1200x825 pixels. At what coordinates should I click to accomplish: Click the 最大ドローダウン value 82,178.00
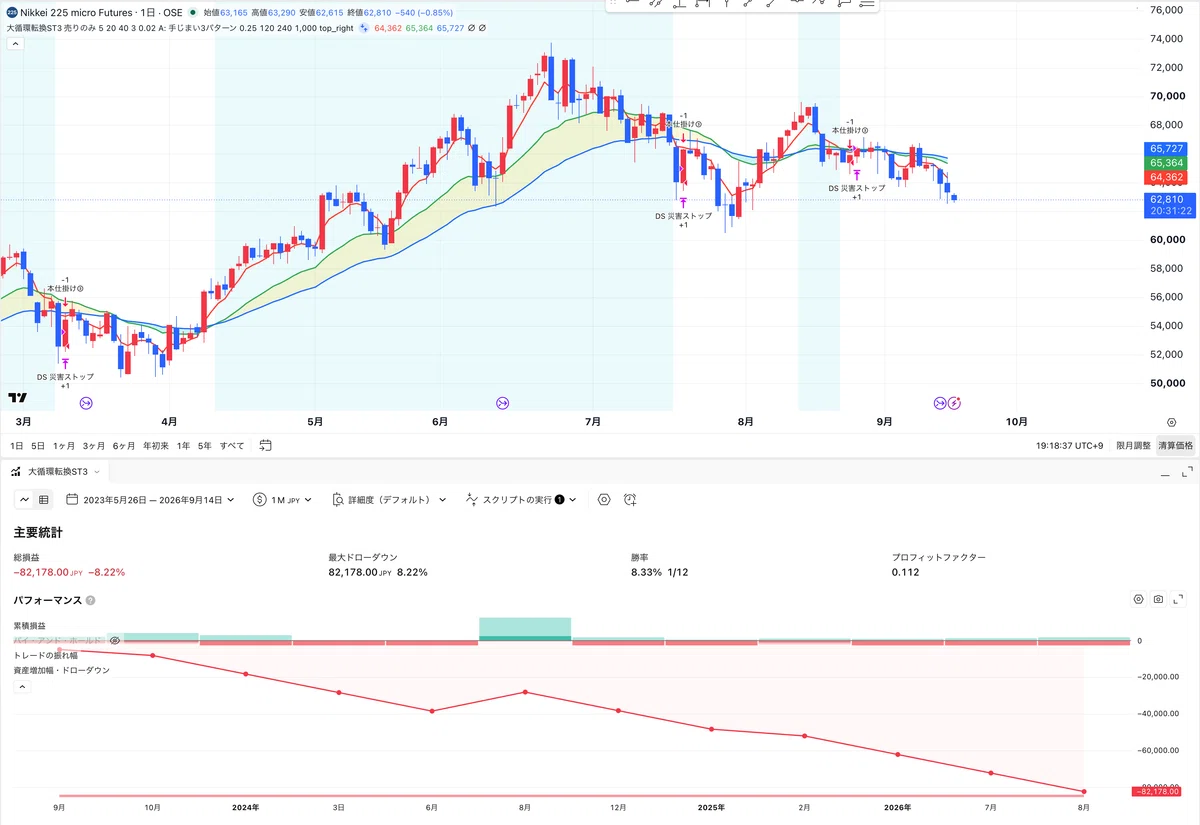point(353,572)
